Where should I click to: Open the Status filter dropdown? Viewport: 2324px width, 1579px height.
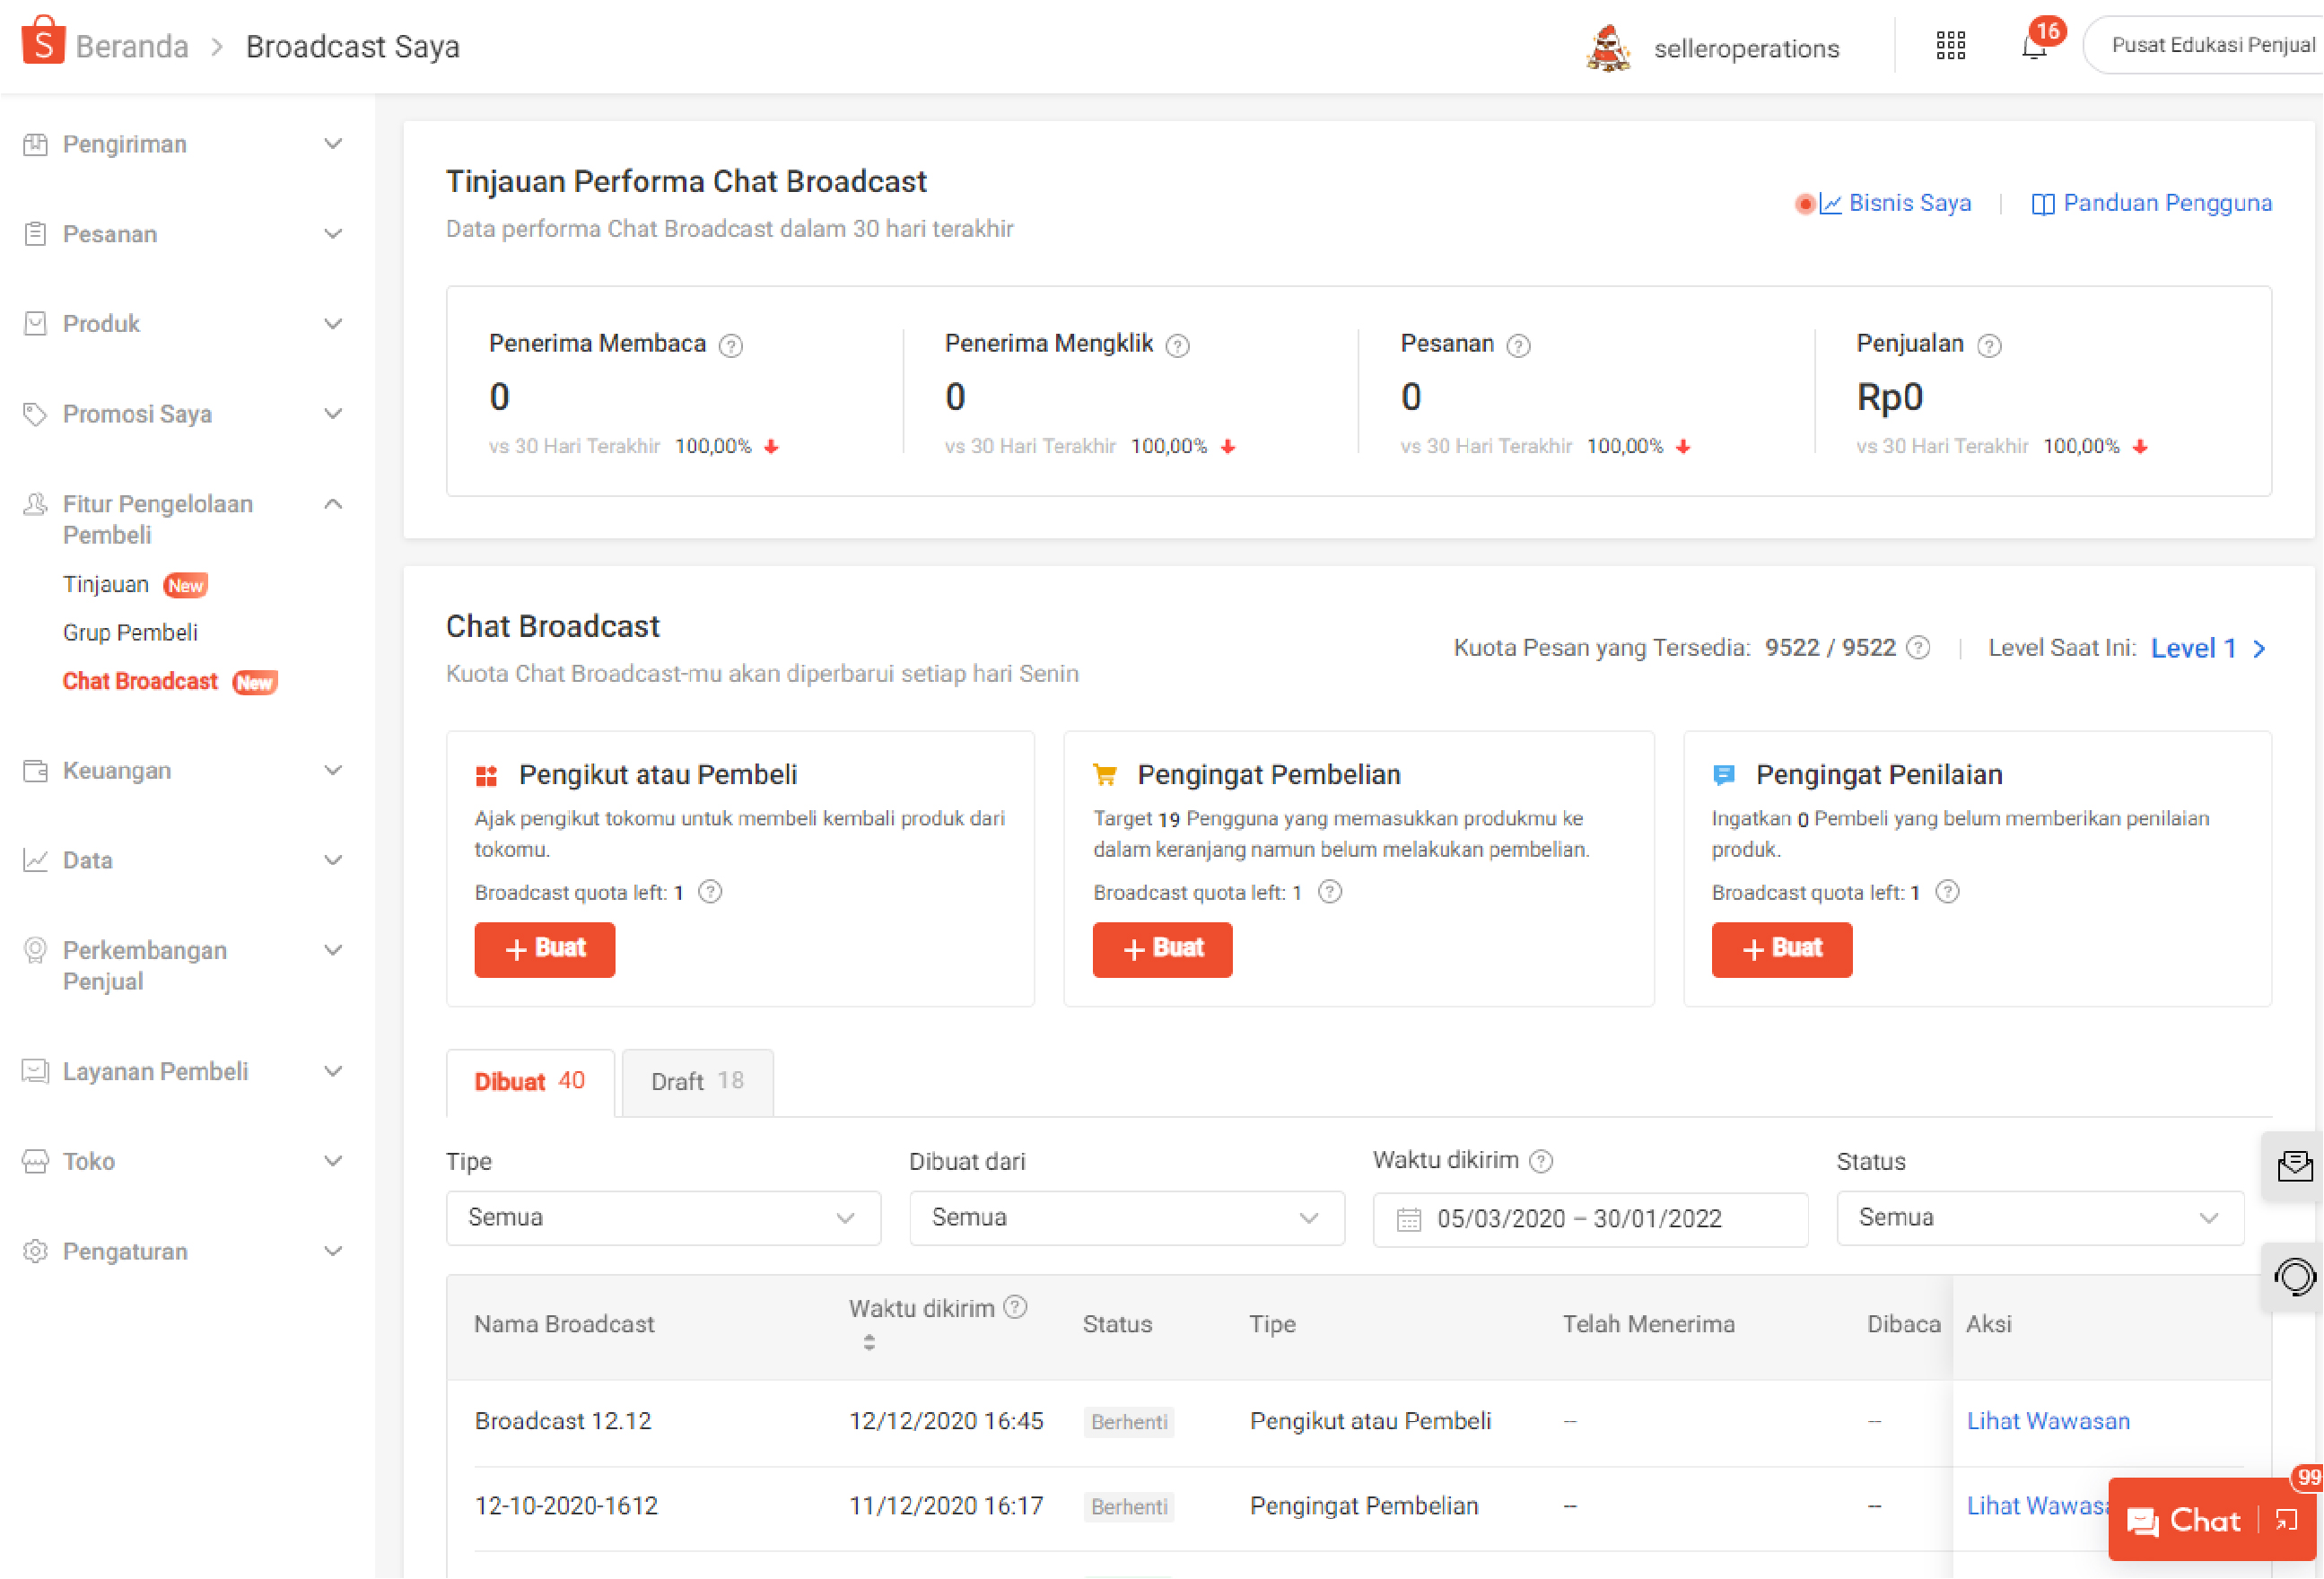coord(2039,1218)
